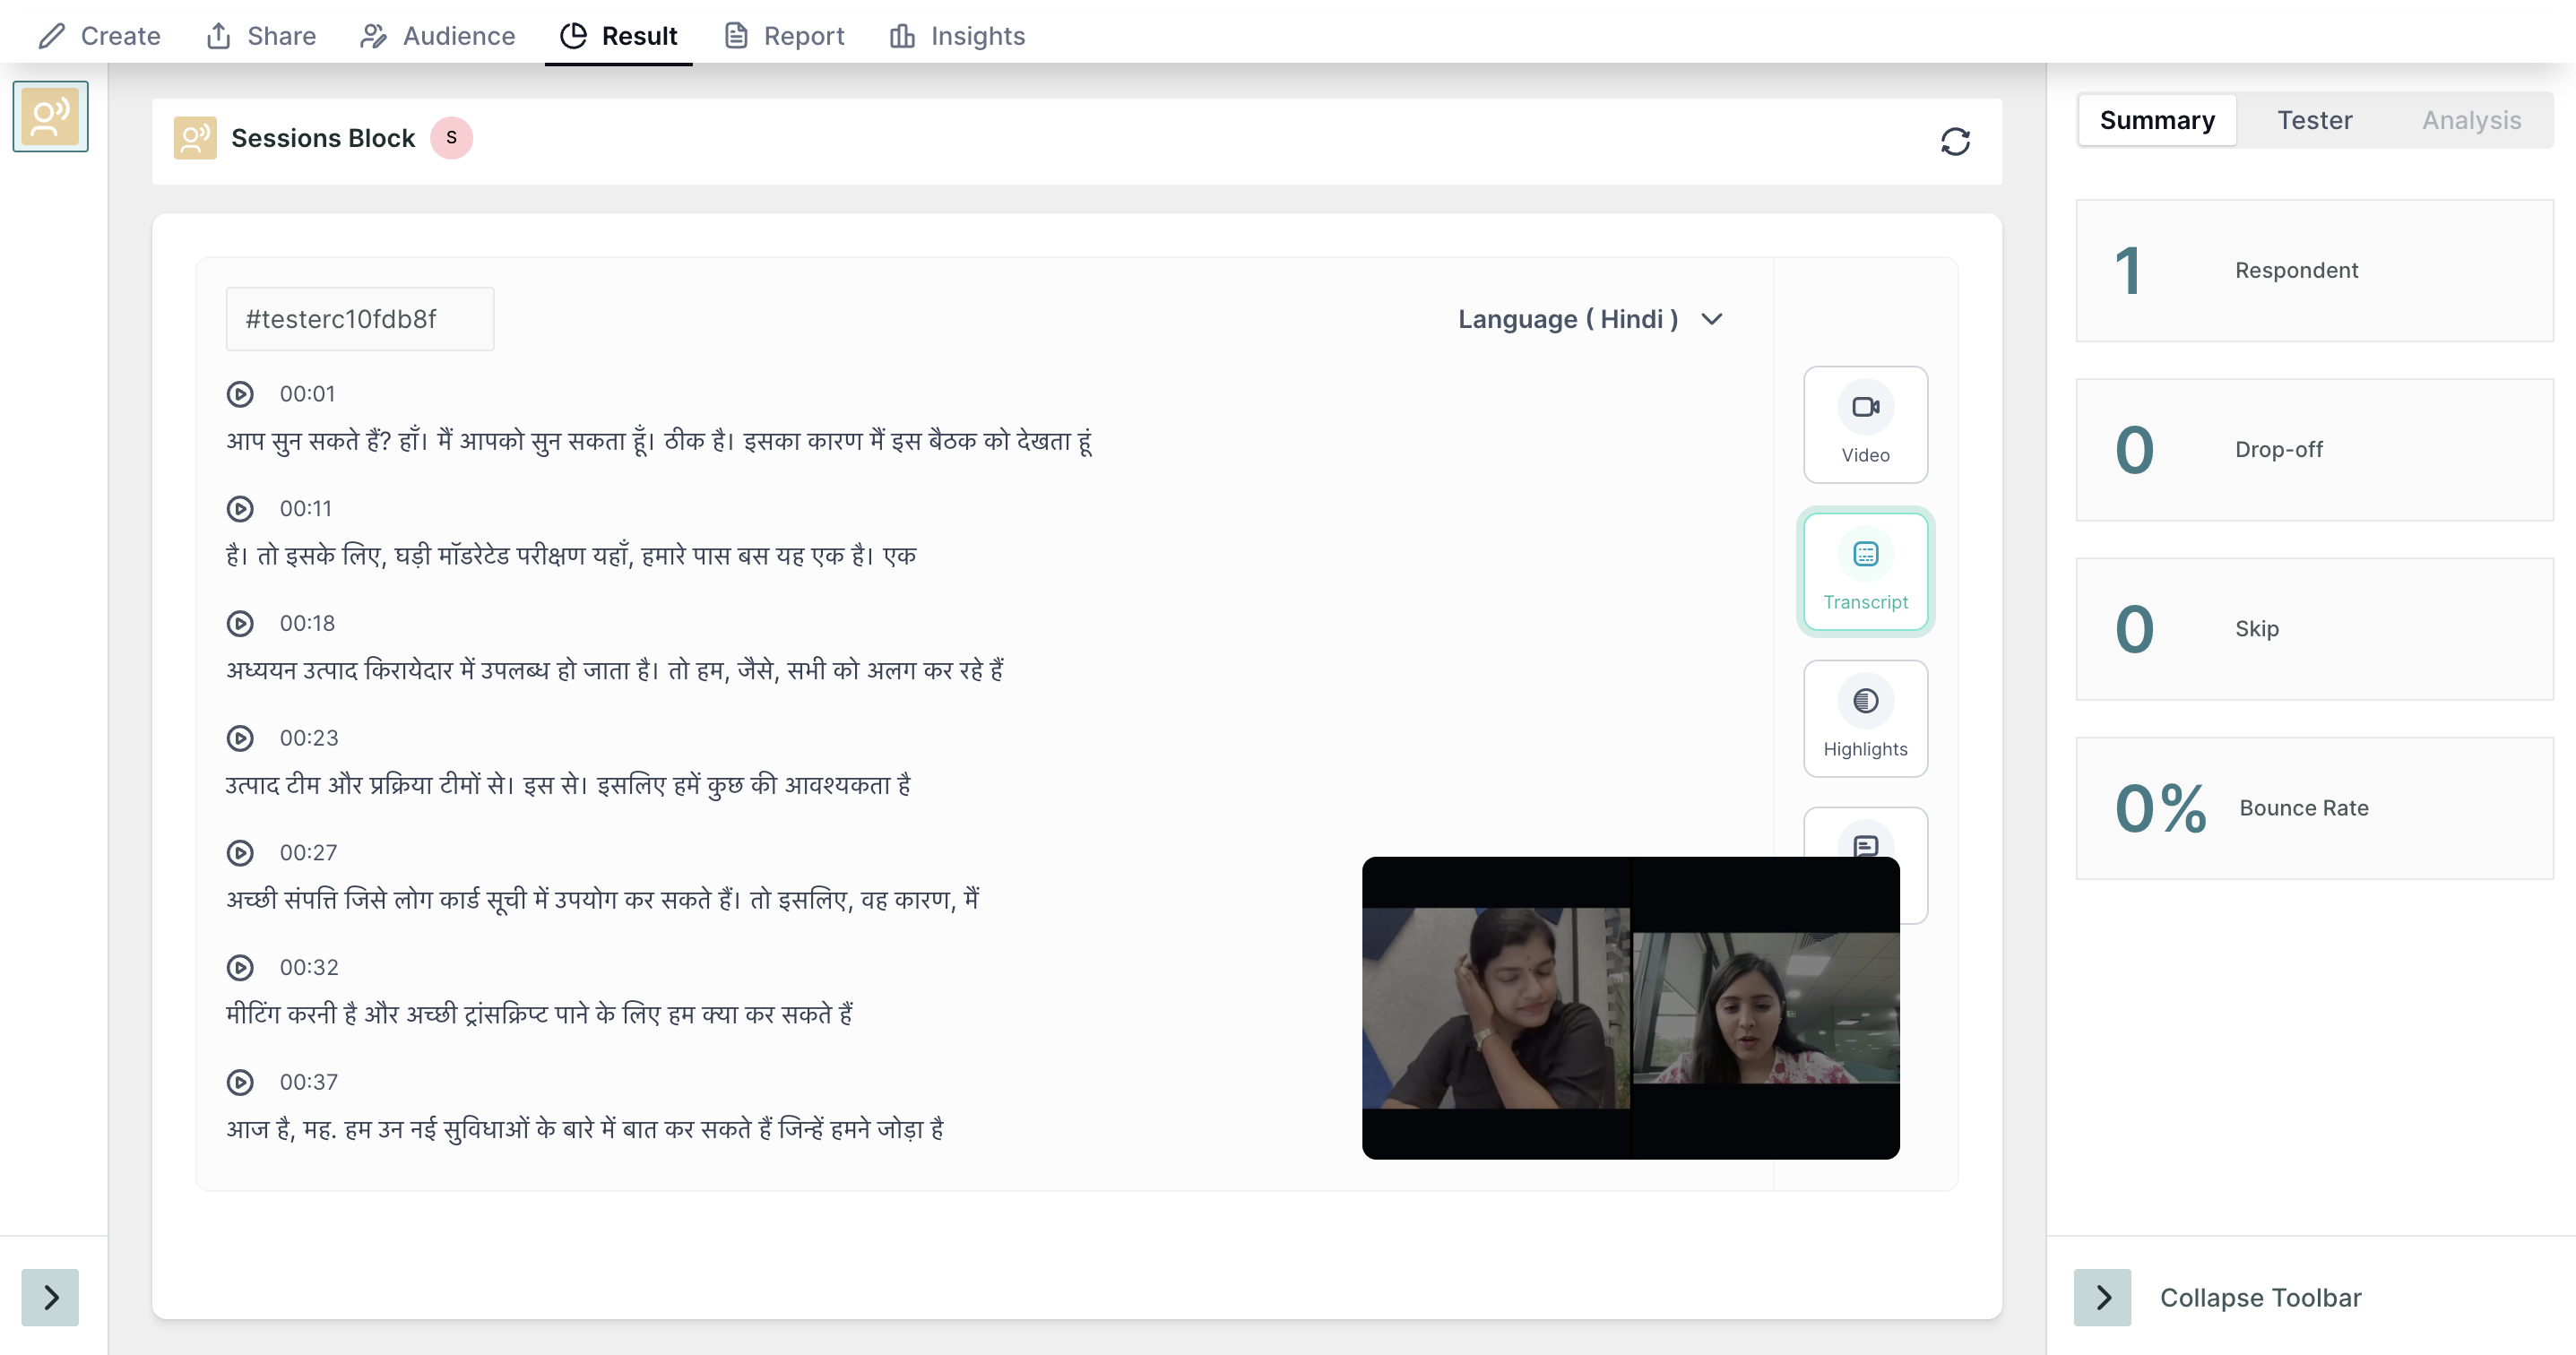Select the sessions block thumbnail in left sidebar
The width and height of the screenshot is (2576, 1355).
coord(50,116)
